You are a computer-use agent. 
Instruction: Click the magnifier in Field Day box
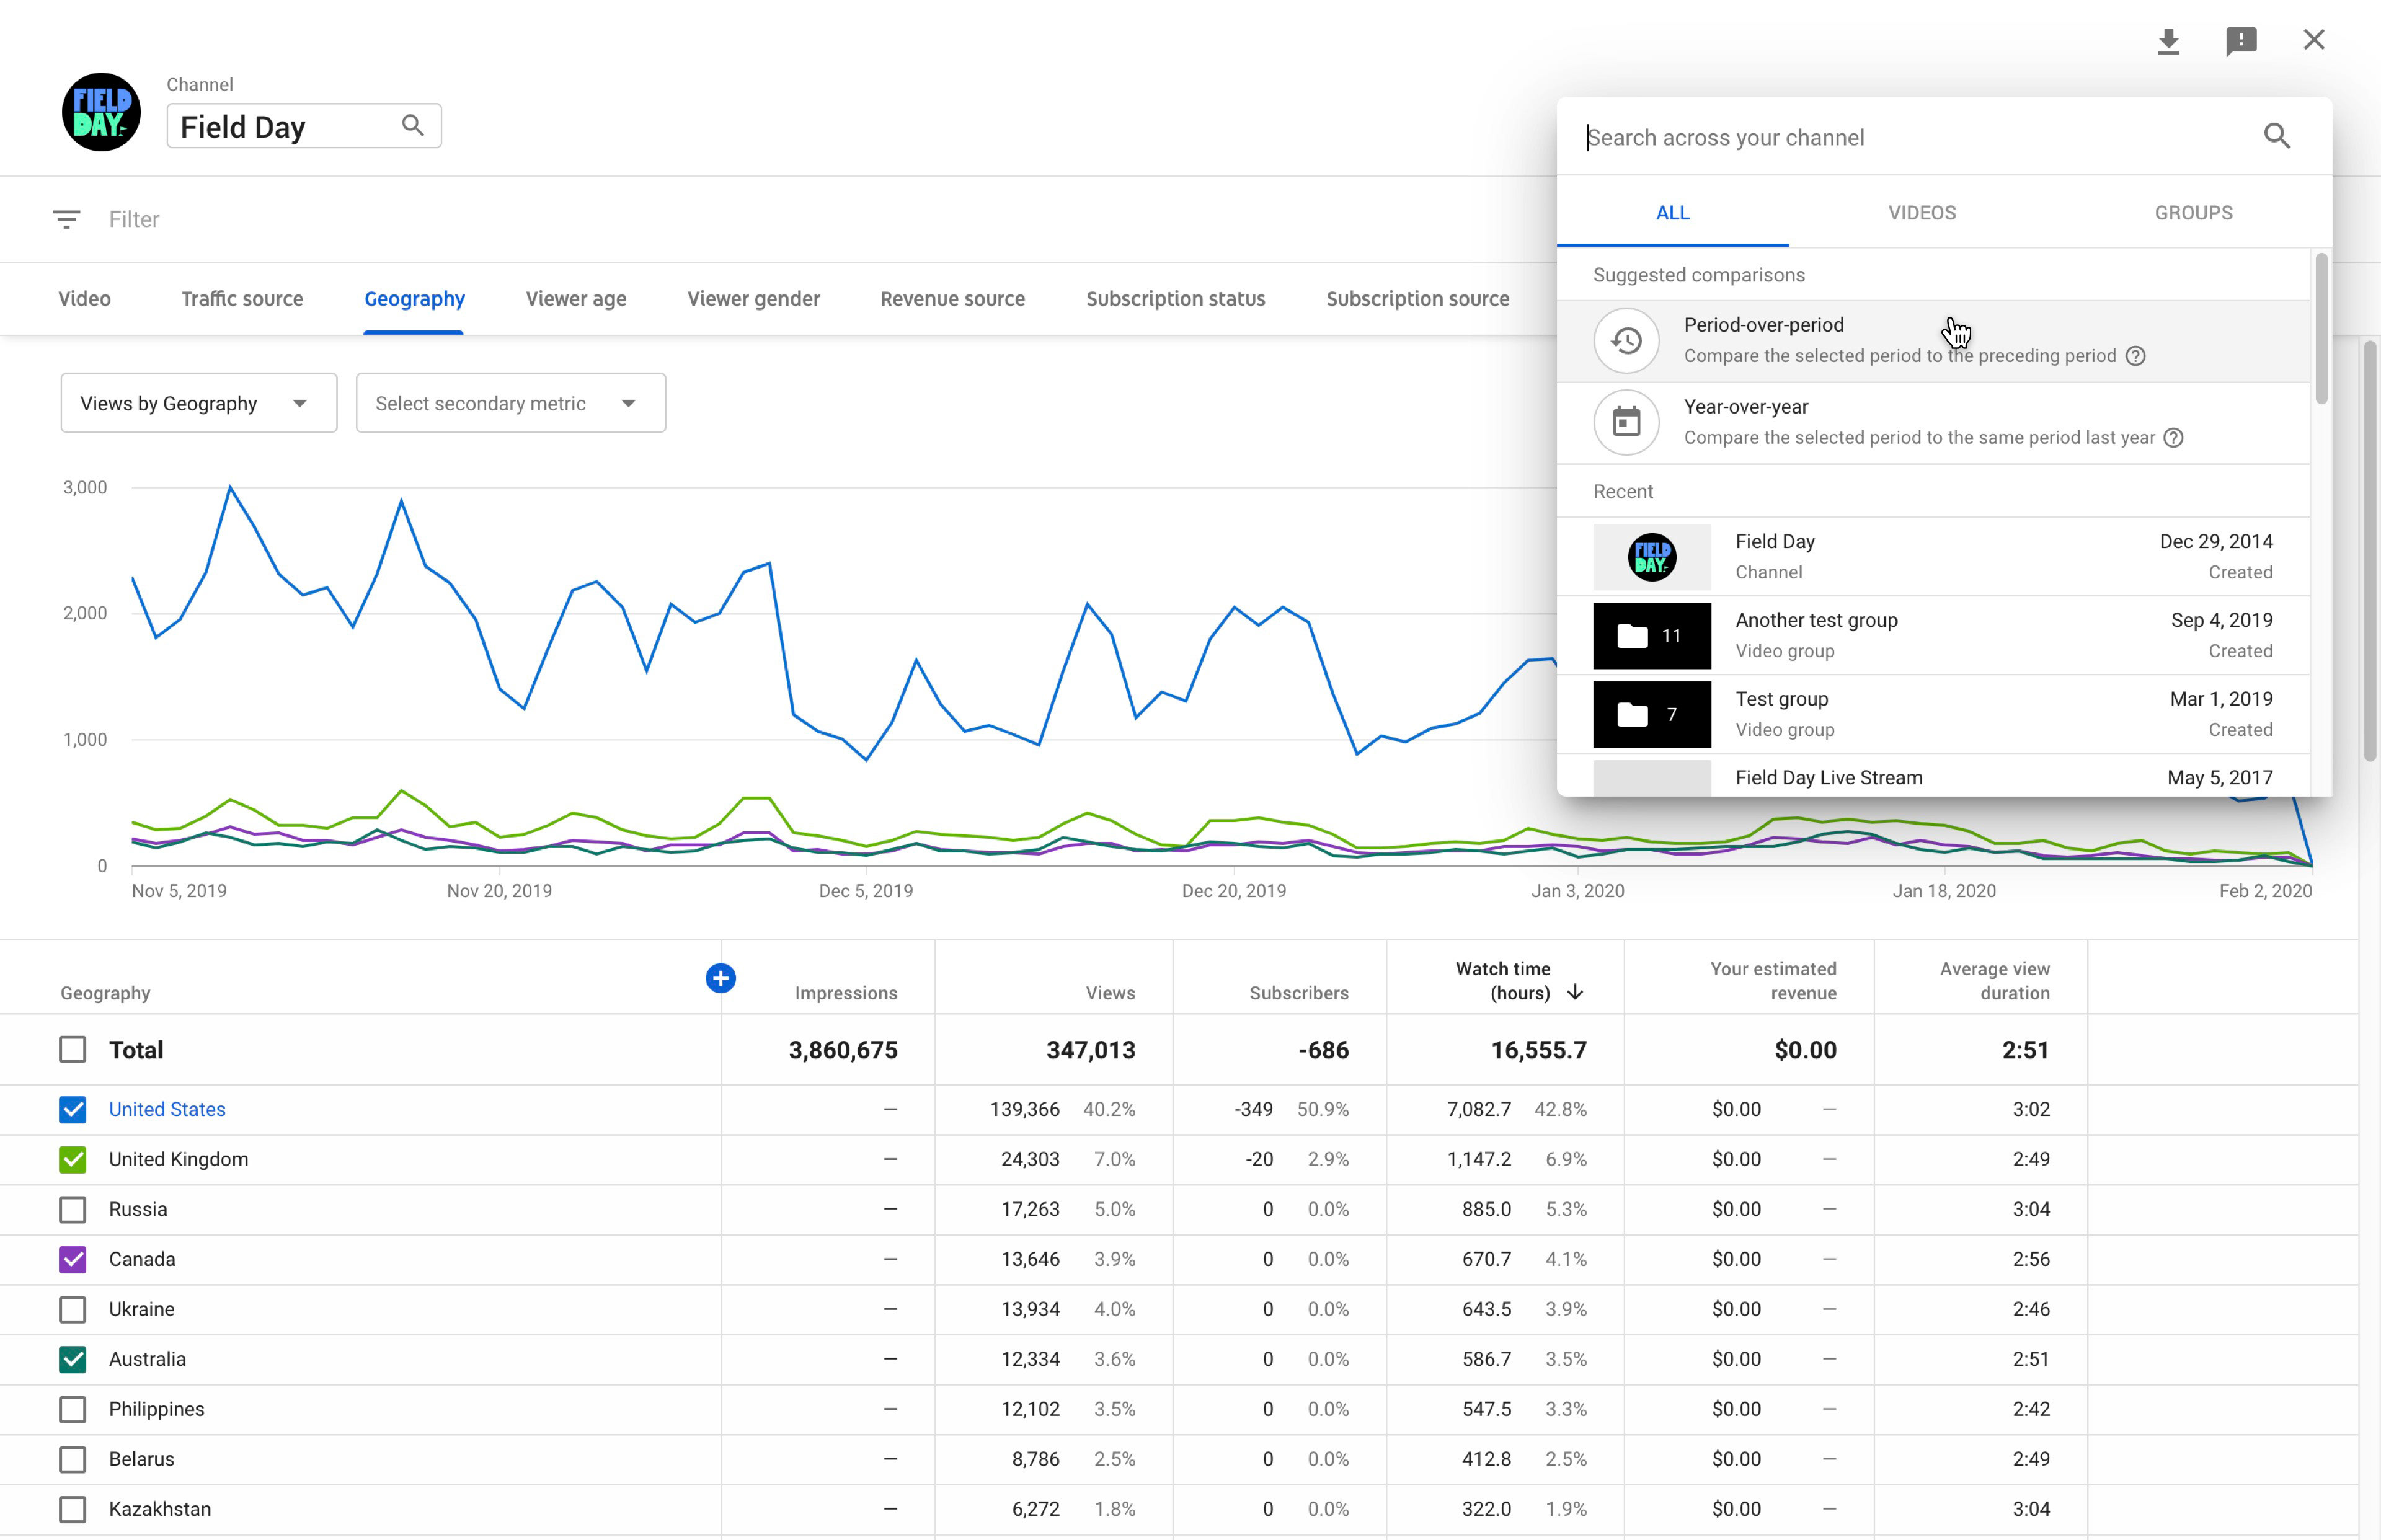412,126
